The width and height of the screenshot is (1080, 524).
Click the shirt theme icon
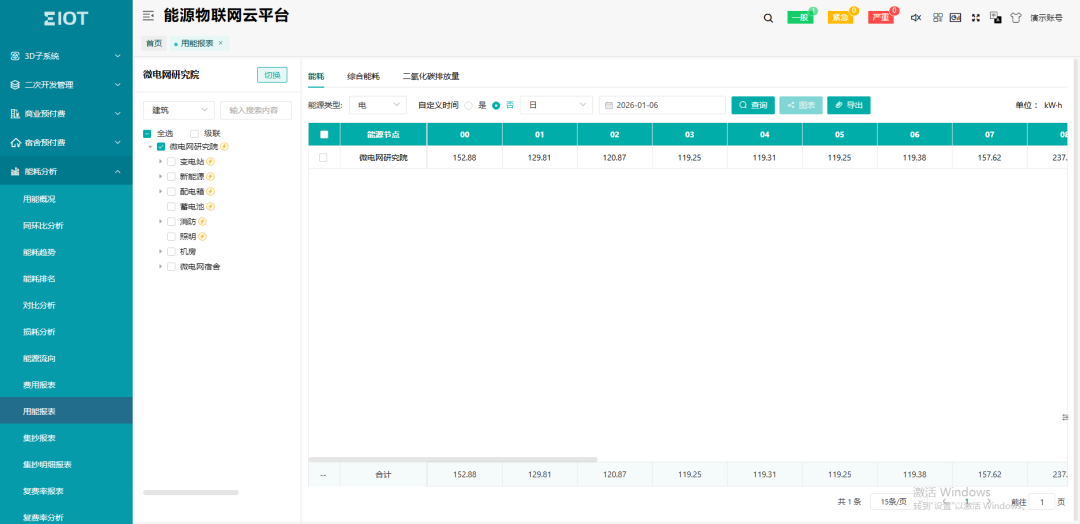point(1015,18)
